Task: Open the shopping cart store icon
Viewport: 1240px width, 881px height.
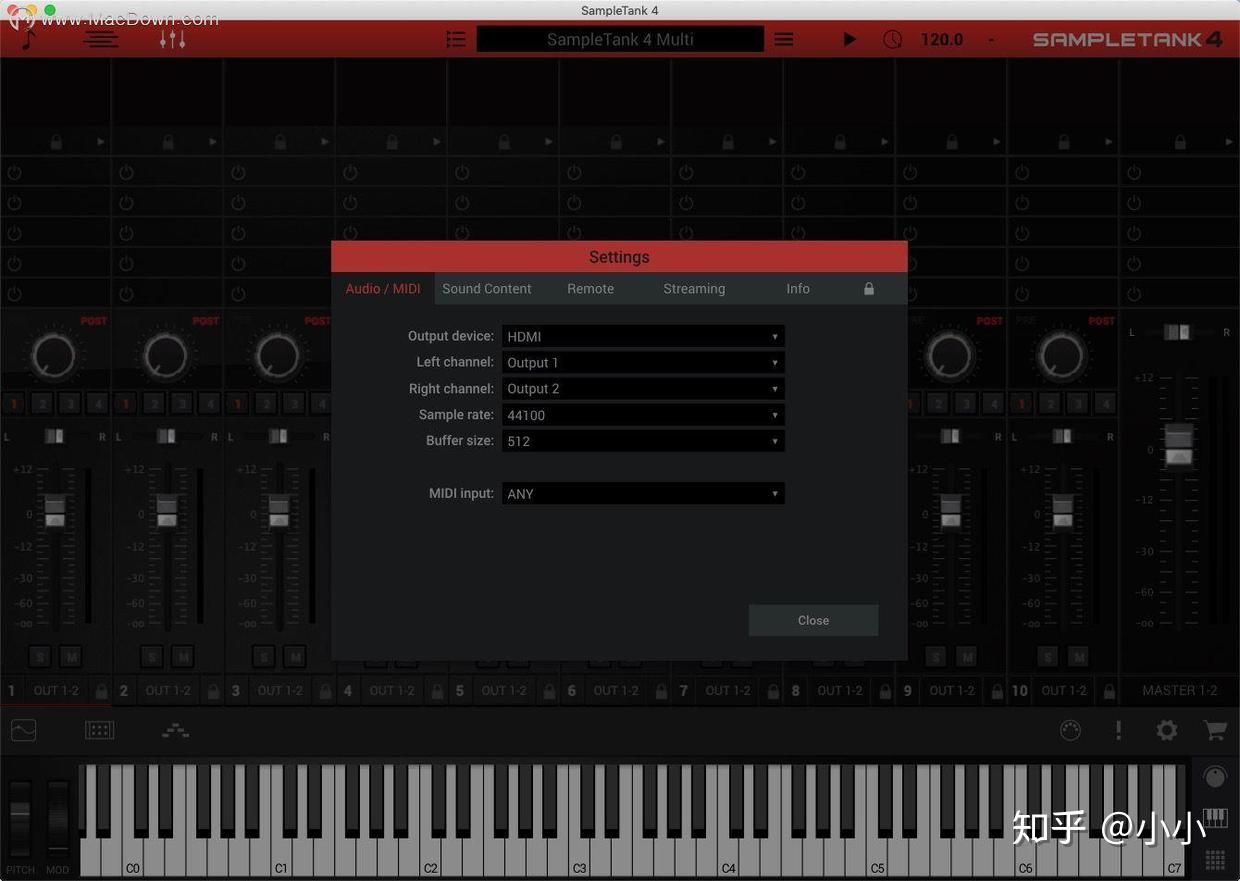Action: (x=1215, y=730)
